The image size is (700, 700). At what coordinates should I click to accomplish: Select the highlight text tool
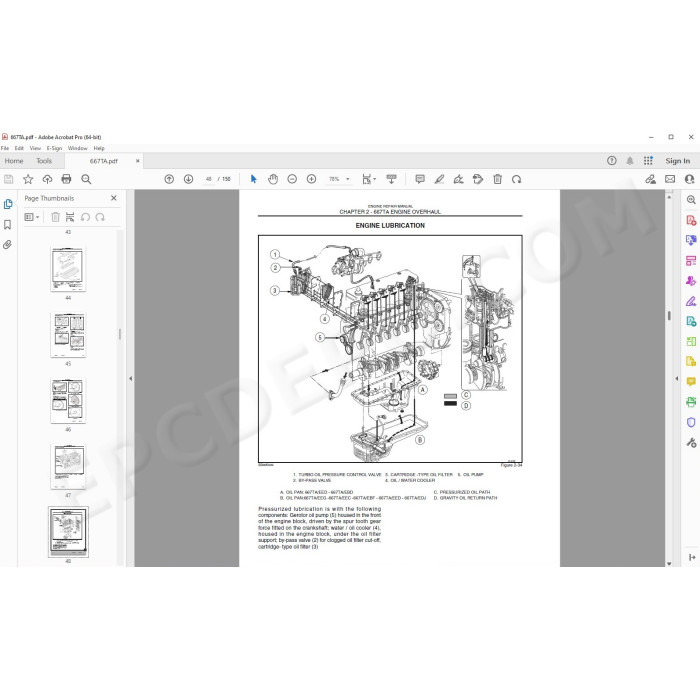(439, 179)
